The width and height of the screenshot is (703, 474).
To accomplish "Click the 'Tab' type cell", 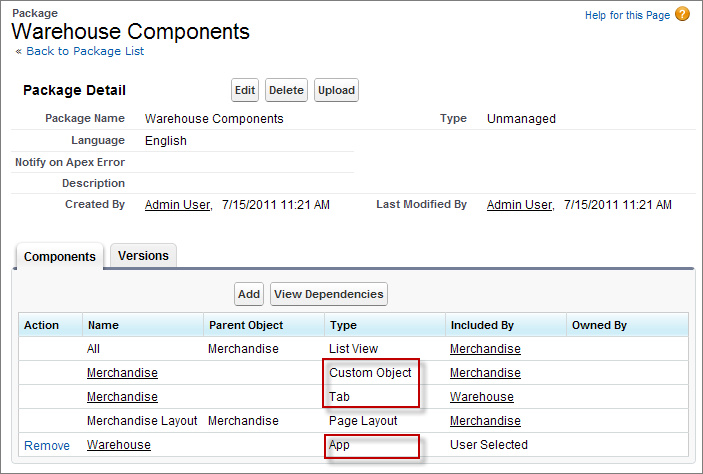I will (339, 397).
